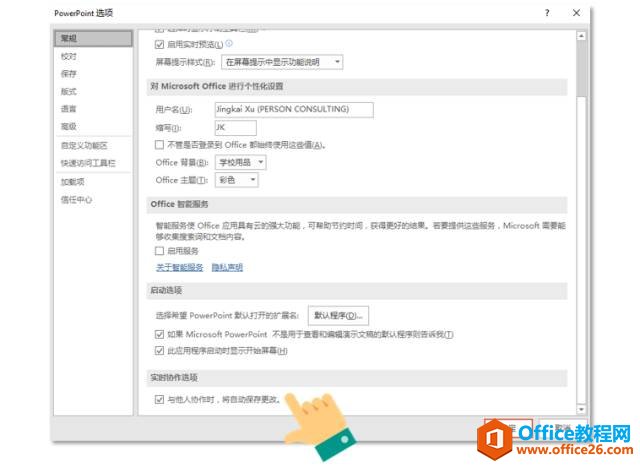Viewport: 640px width, 467px height.
Task: Enable the 启用服务 checkbox
Action: 160,251
